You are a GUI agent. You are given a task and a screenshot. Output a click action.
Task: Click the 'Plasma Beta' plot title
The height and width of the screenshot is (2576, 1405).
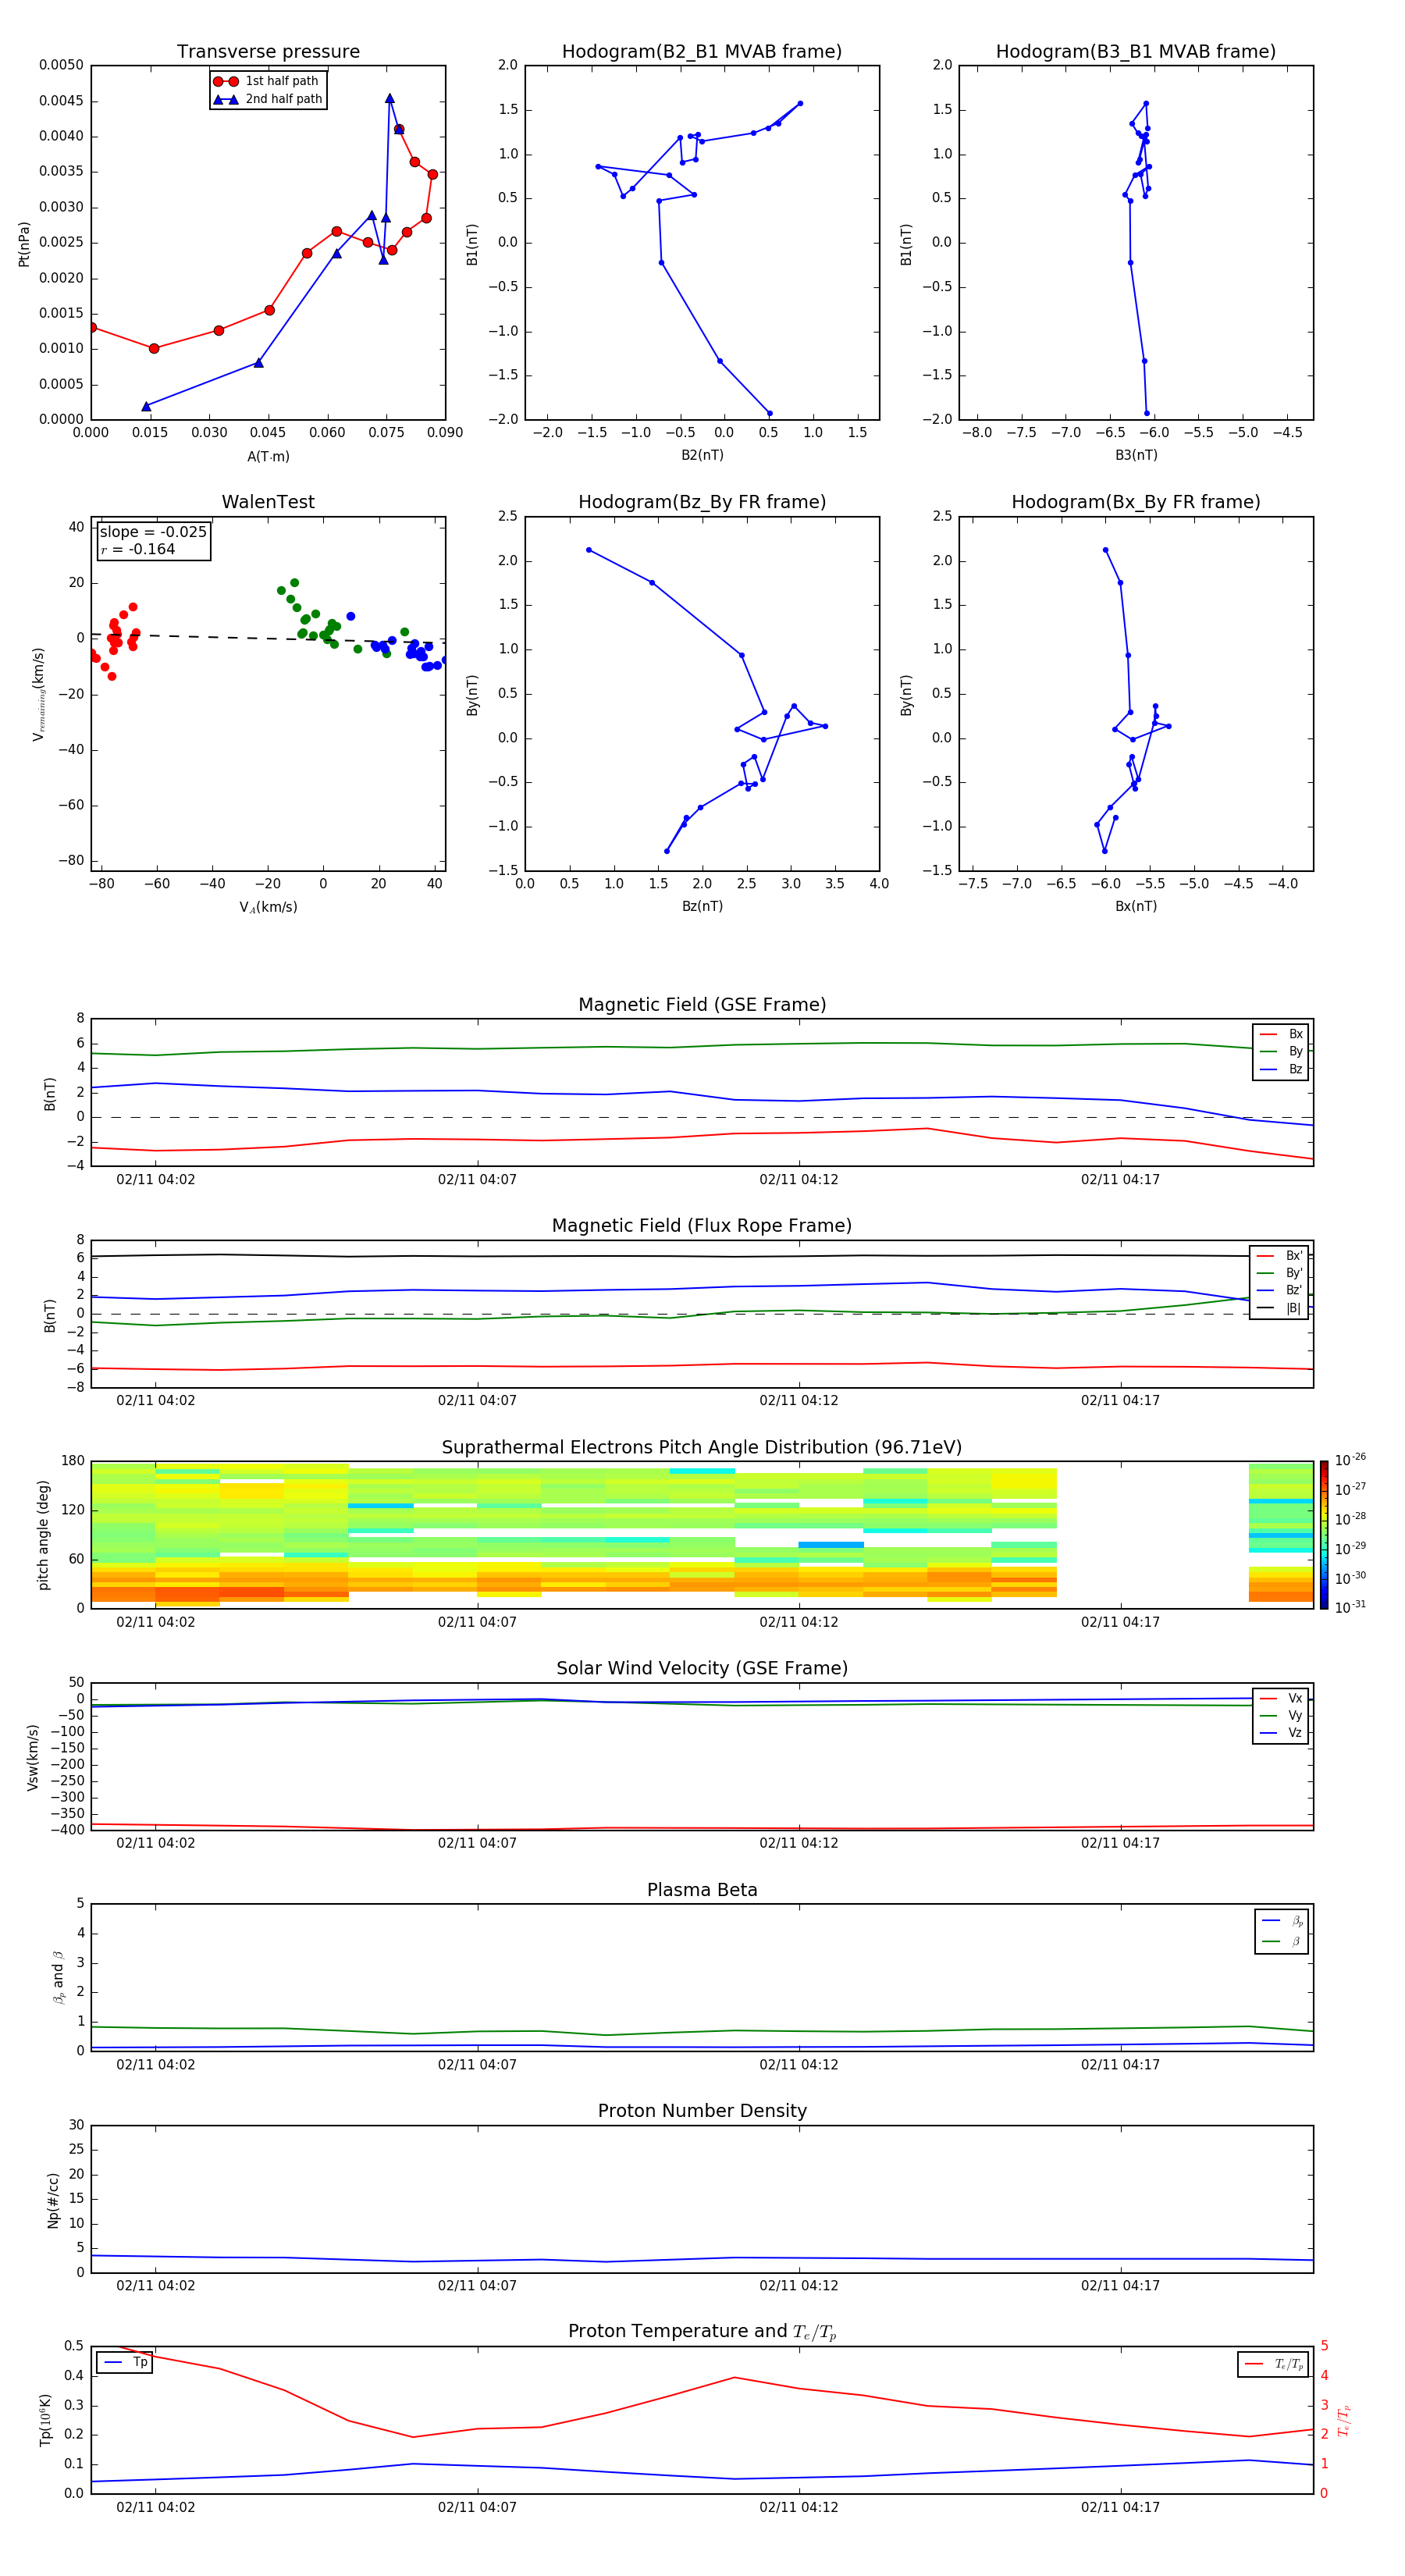coord(702,1890)
